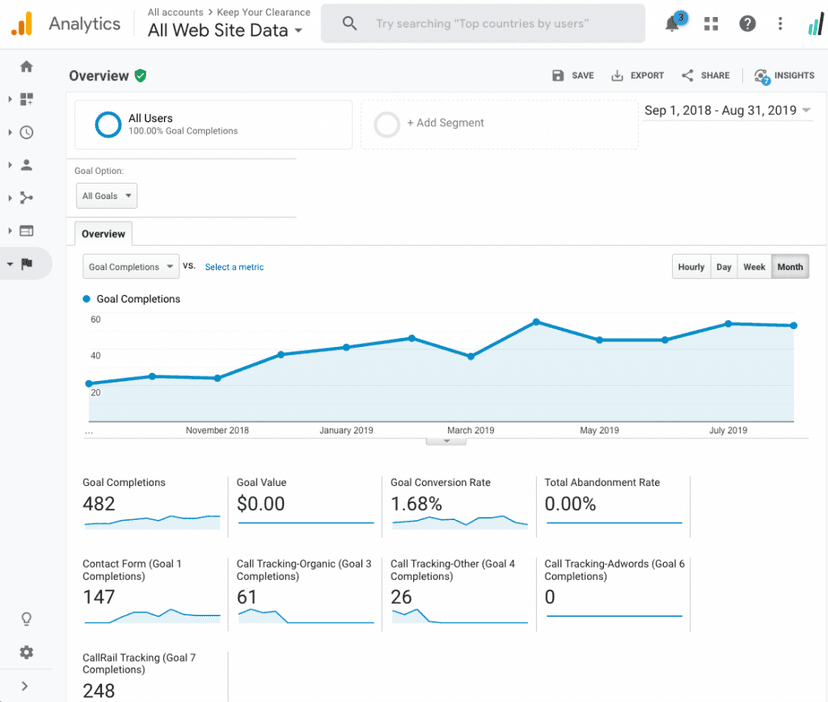Image resolution: width=828 pixels, height=702 pixels.
Task: Open the apps grid icon
Action: point(711,24)
